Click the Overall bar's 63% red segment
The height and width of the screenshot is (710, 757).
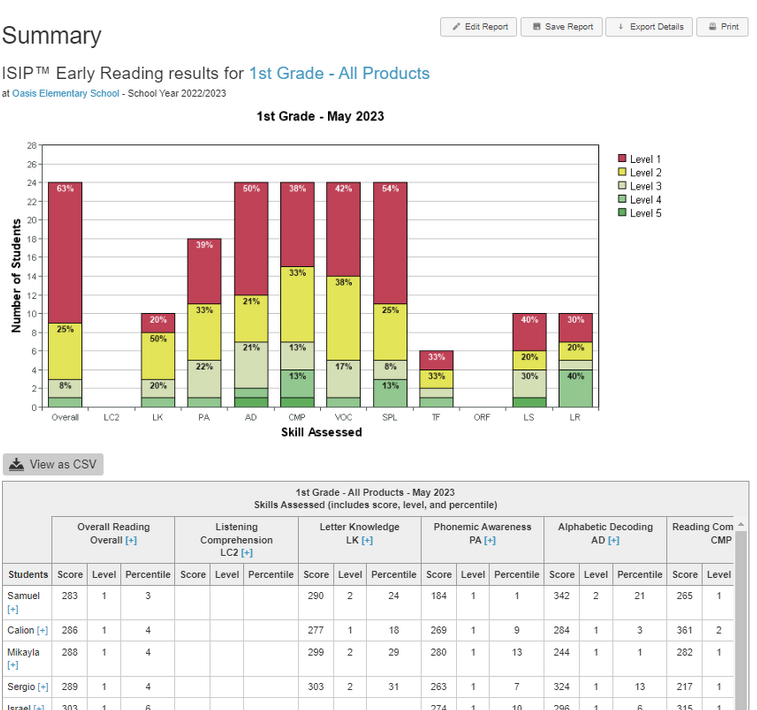[65, 253]
